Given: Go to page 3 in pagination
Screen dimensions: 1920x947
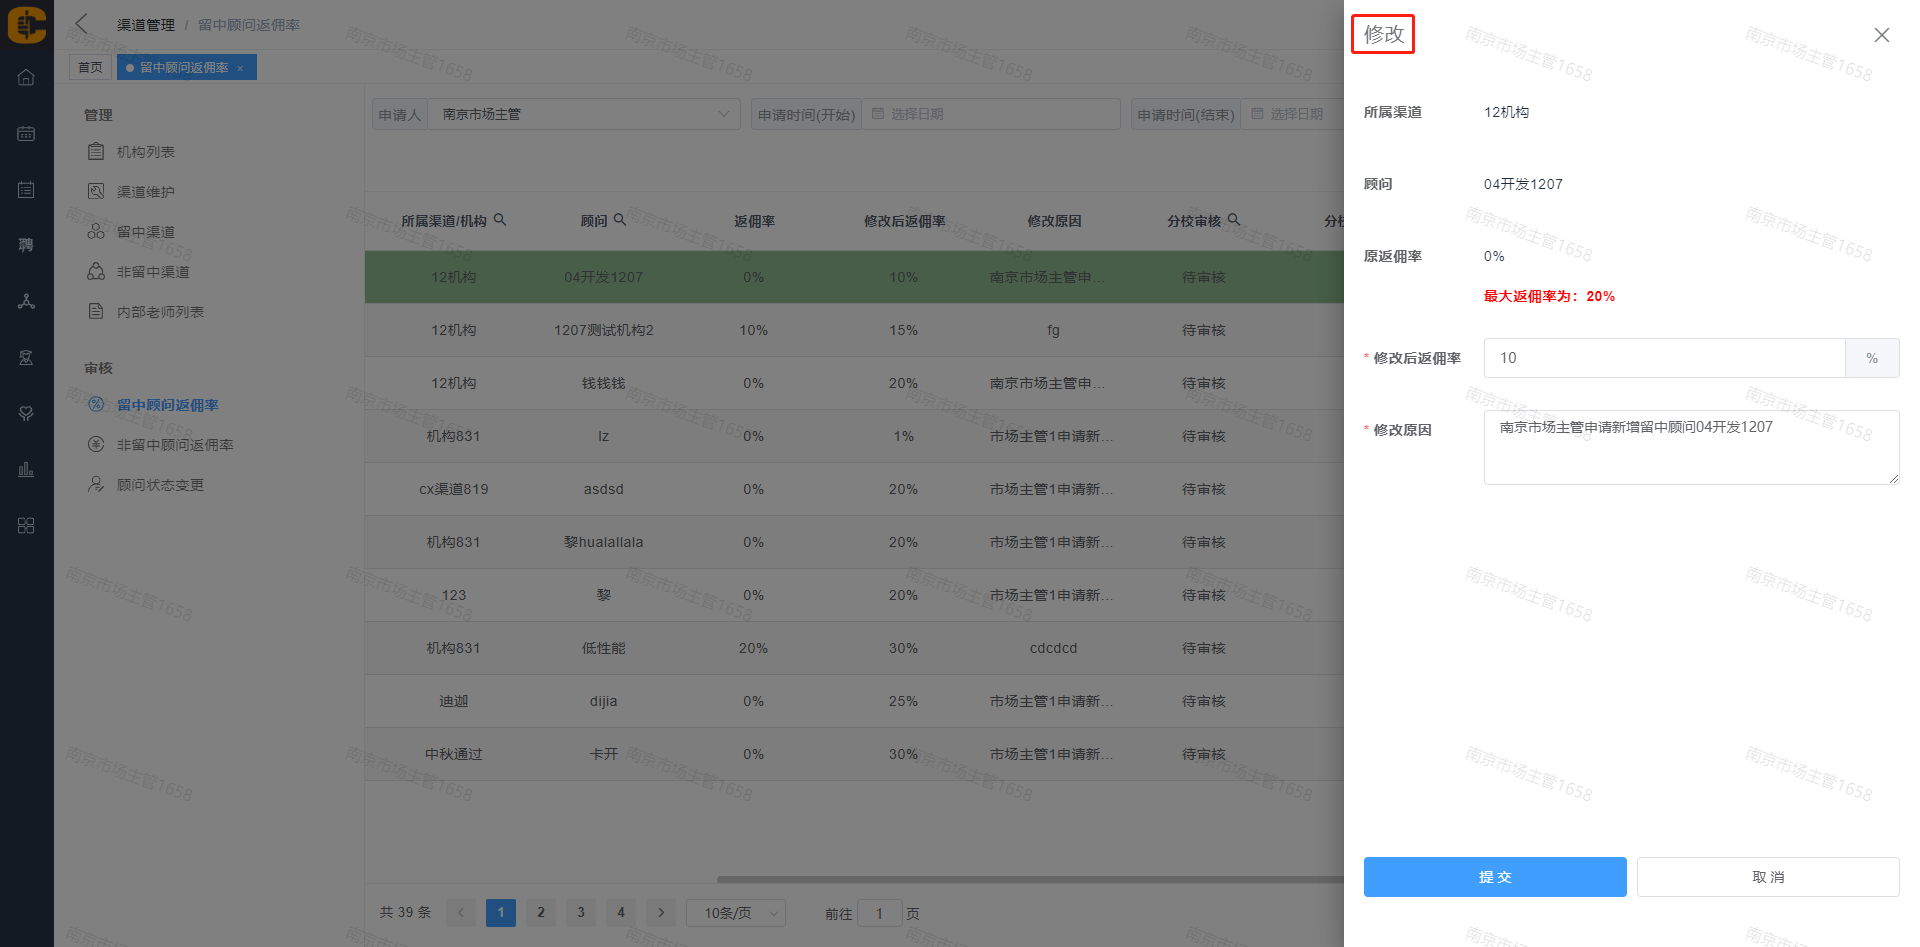Looking at the screenshot, I should (581, 913).
